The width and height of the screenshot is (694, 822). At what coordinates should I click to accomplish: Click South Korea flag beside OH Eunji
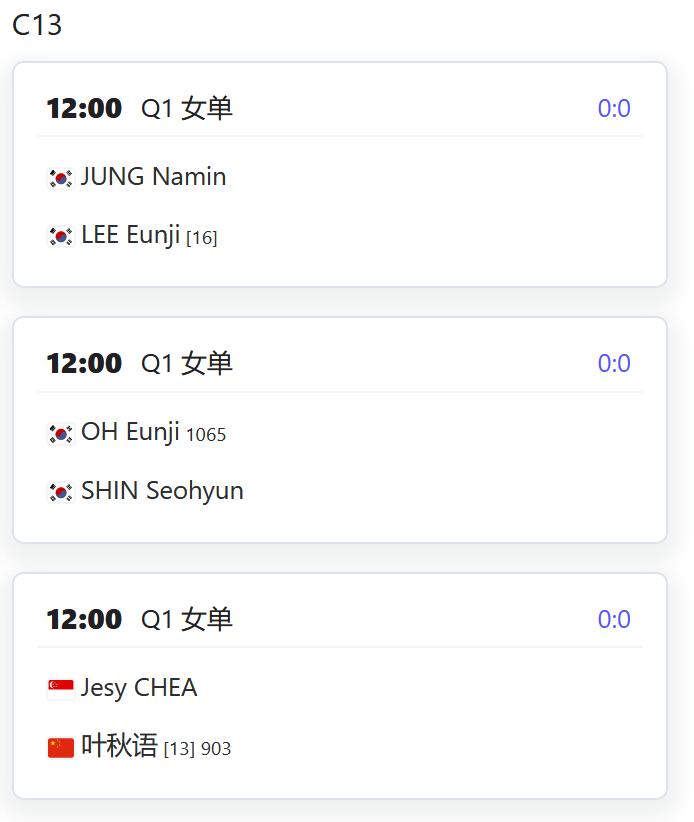61,434
